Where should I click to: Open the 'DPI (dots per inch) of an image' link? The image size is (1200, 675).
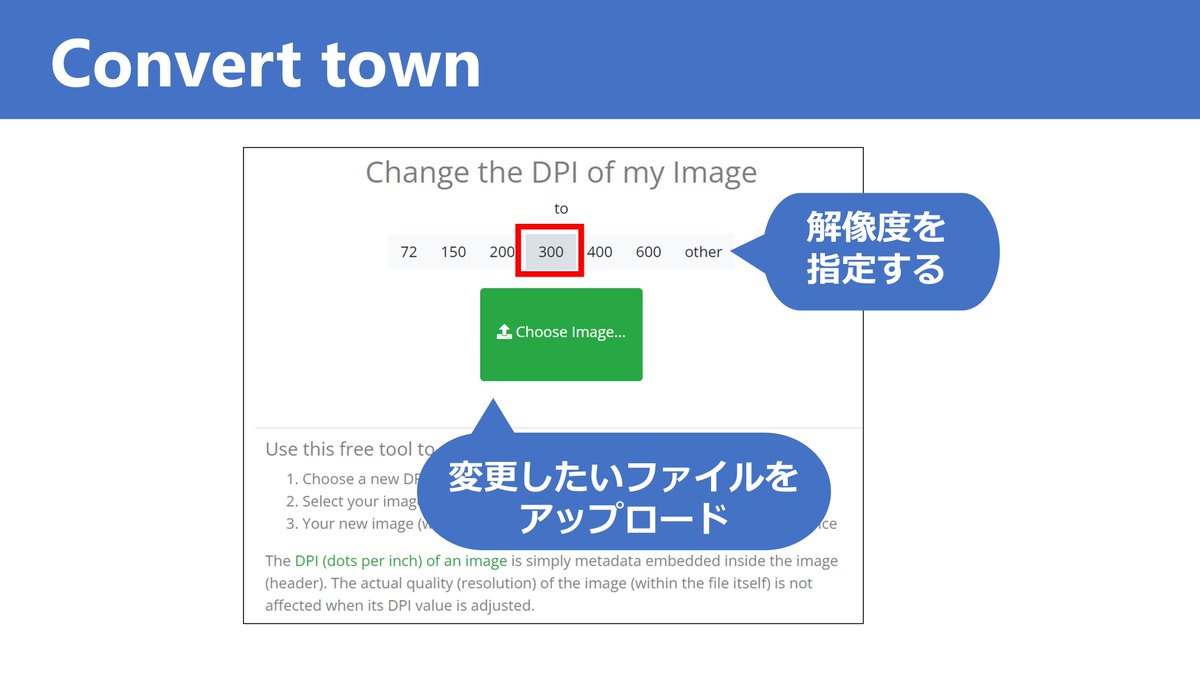[401, 560]
